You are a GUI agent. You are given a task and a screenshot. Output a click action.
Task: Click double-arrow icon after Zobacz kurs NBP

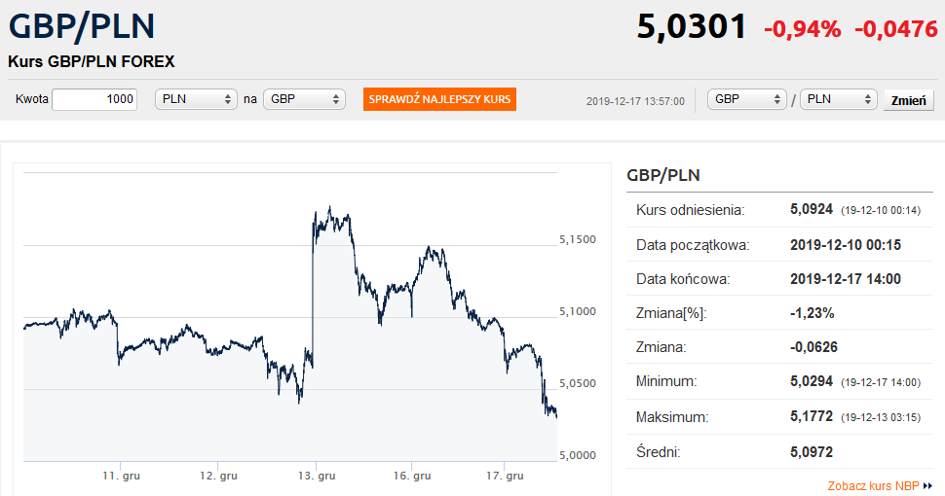point(928,486)
